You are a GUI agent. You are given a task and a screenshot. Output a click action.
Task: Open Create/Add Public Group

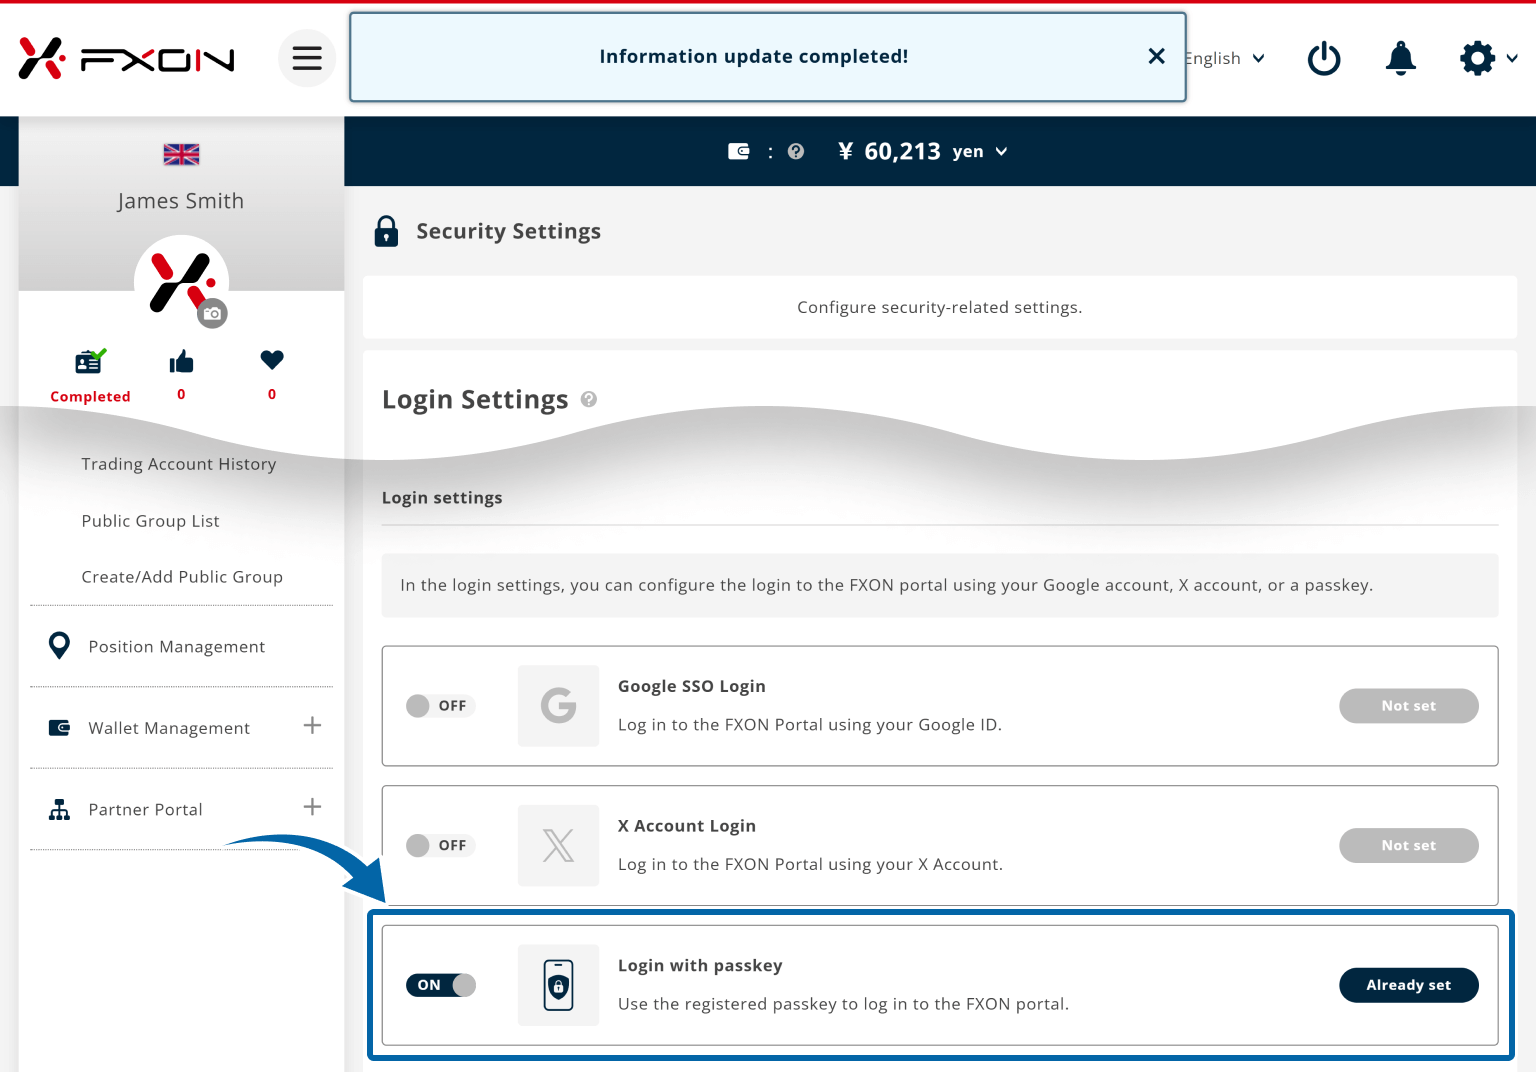[x=182, y=577]
